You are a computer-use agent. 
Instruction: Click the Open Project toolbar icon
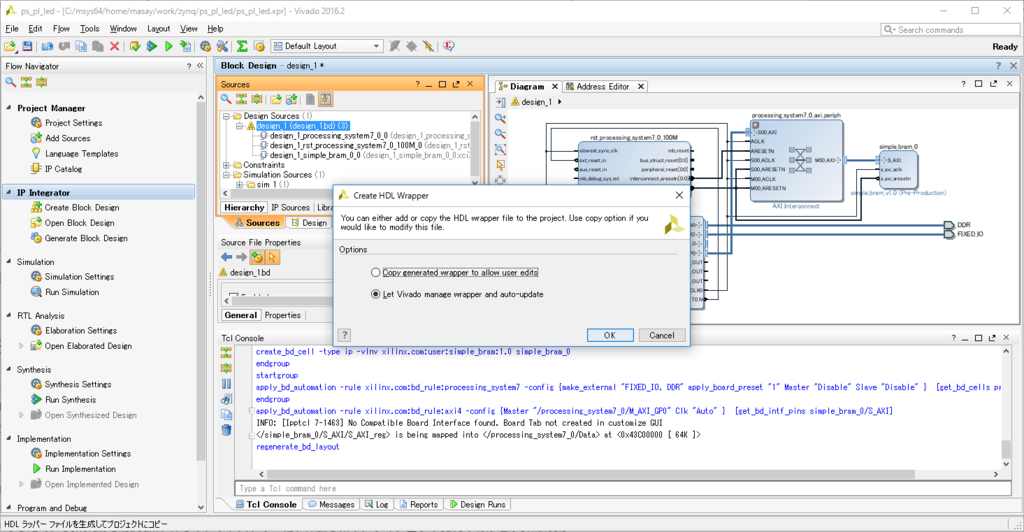[x=10, y=46]
